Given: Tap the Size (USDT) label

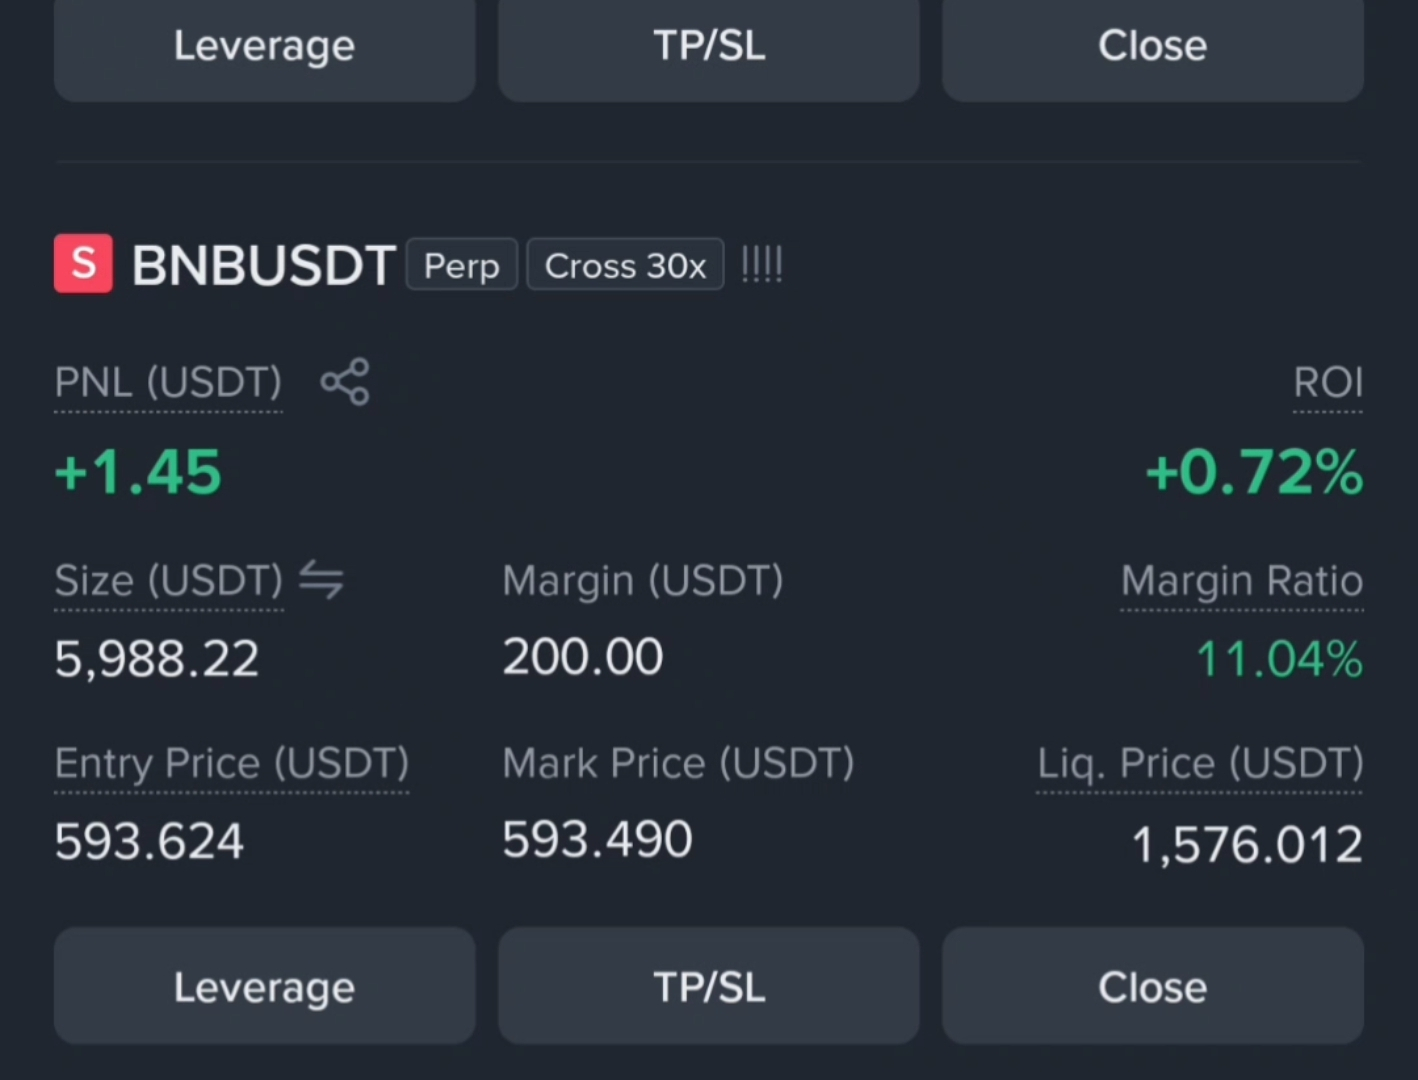Looking at the screenshot, I should pos(169,581).
